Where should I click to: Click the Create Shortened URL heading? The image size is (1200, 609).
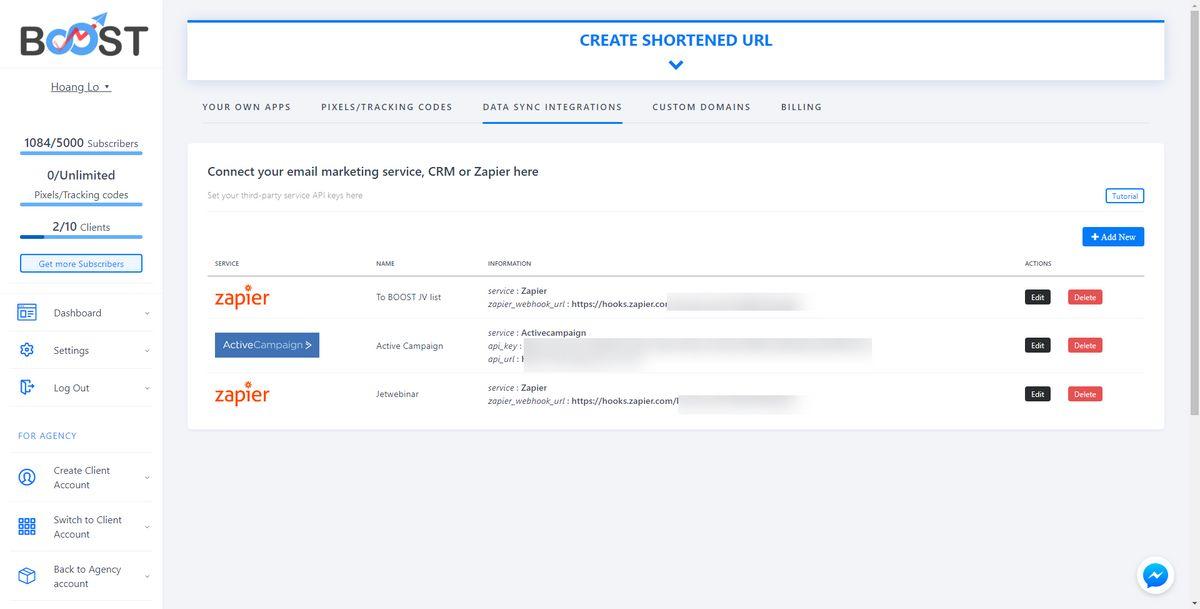tap(676, 41)
